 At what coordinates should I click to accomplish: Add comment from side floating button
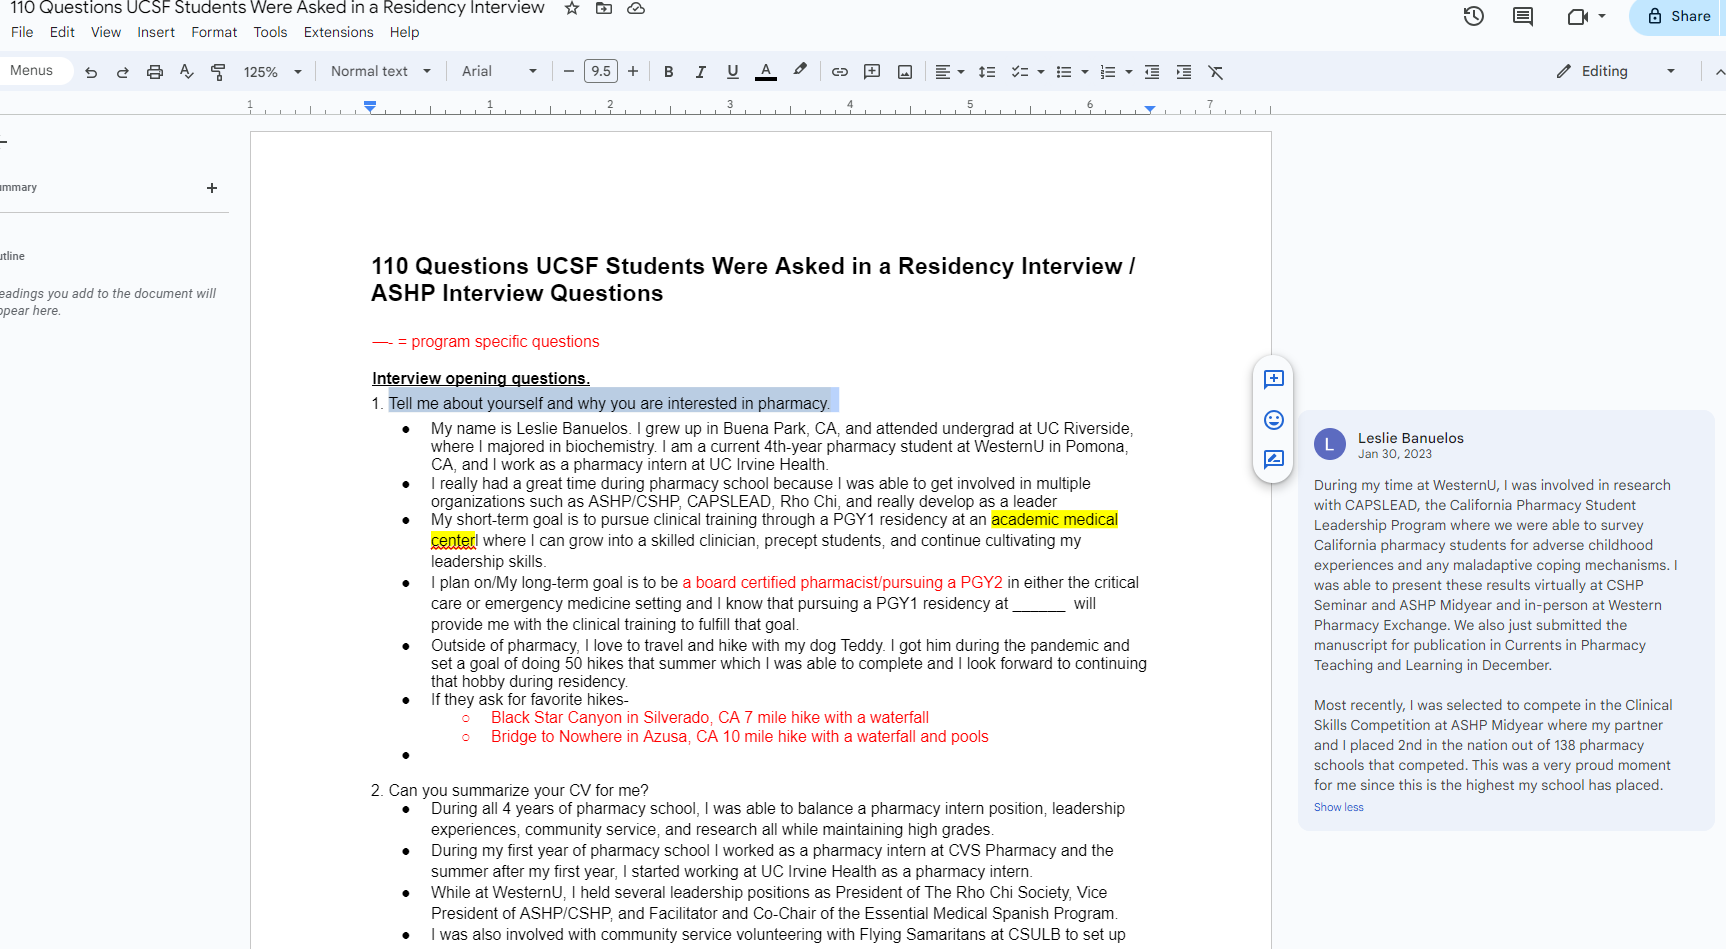tap(1274, 379)
